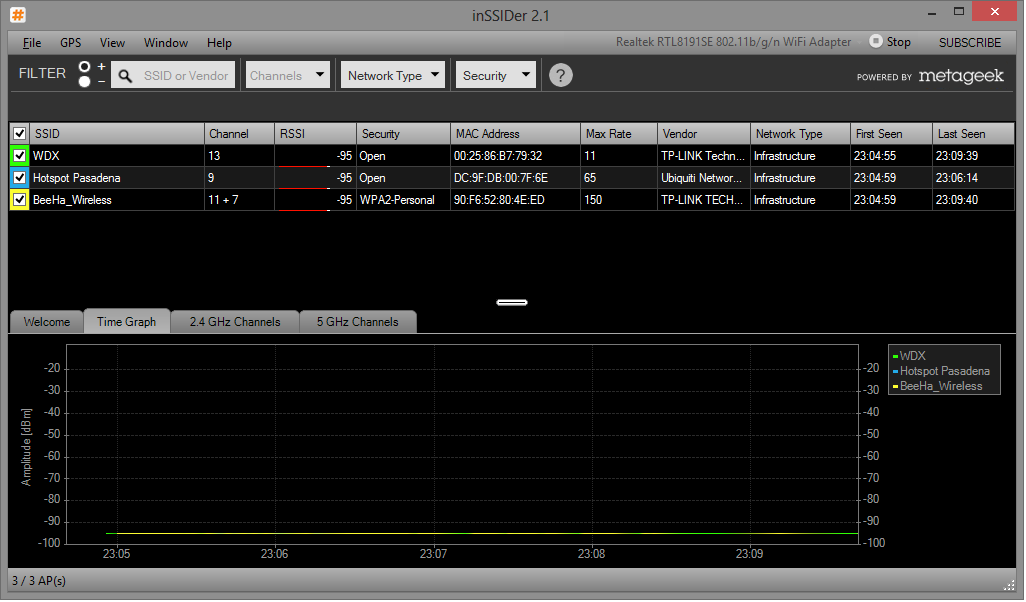The image size is (1026, 602).
Task: Click WDX entry in graph legend
Action: pos(910,356)
